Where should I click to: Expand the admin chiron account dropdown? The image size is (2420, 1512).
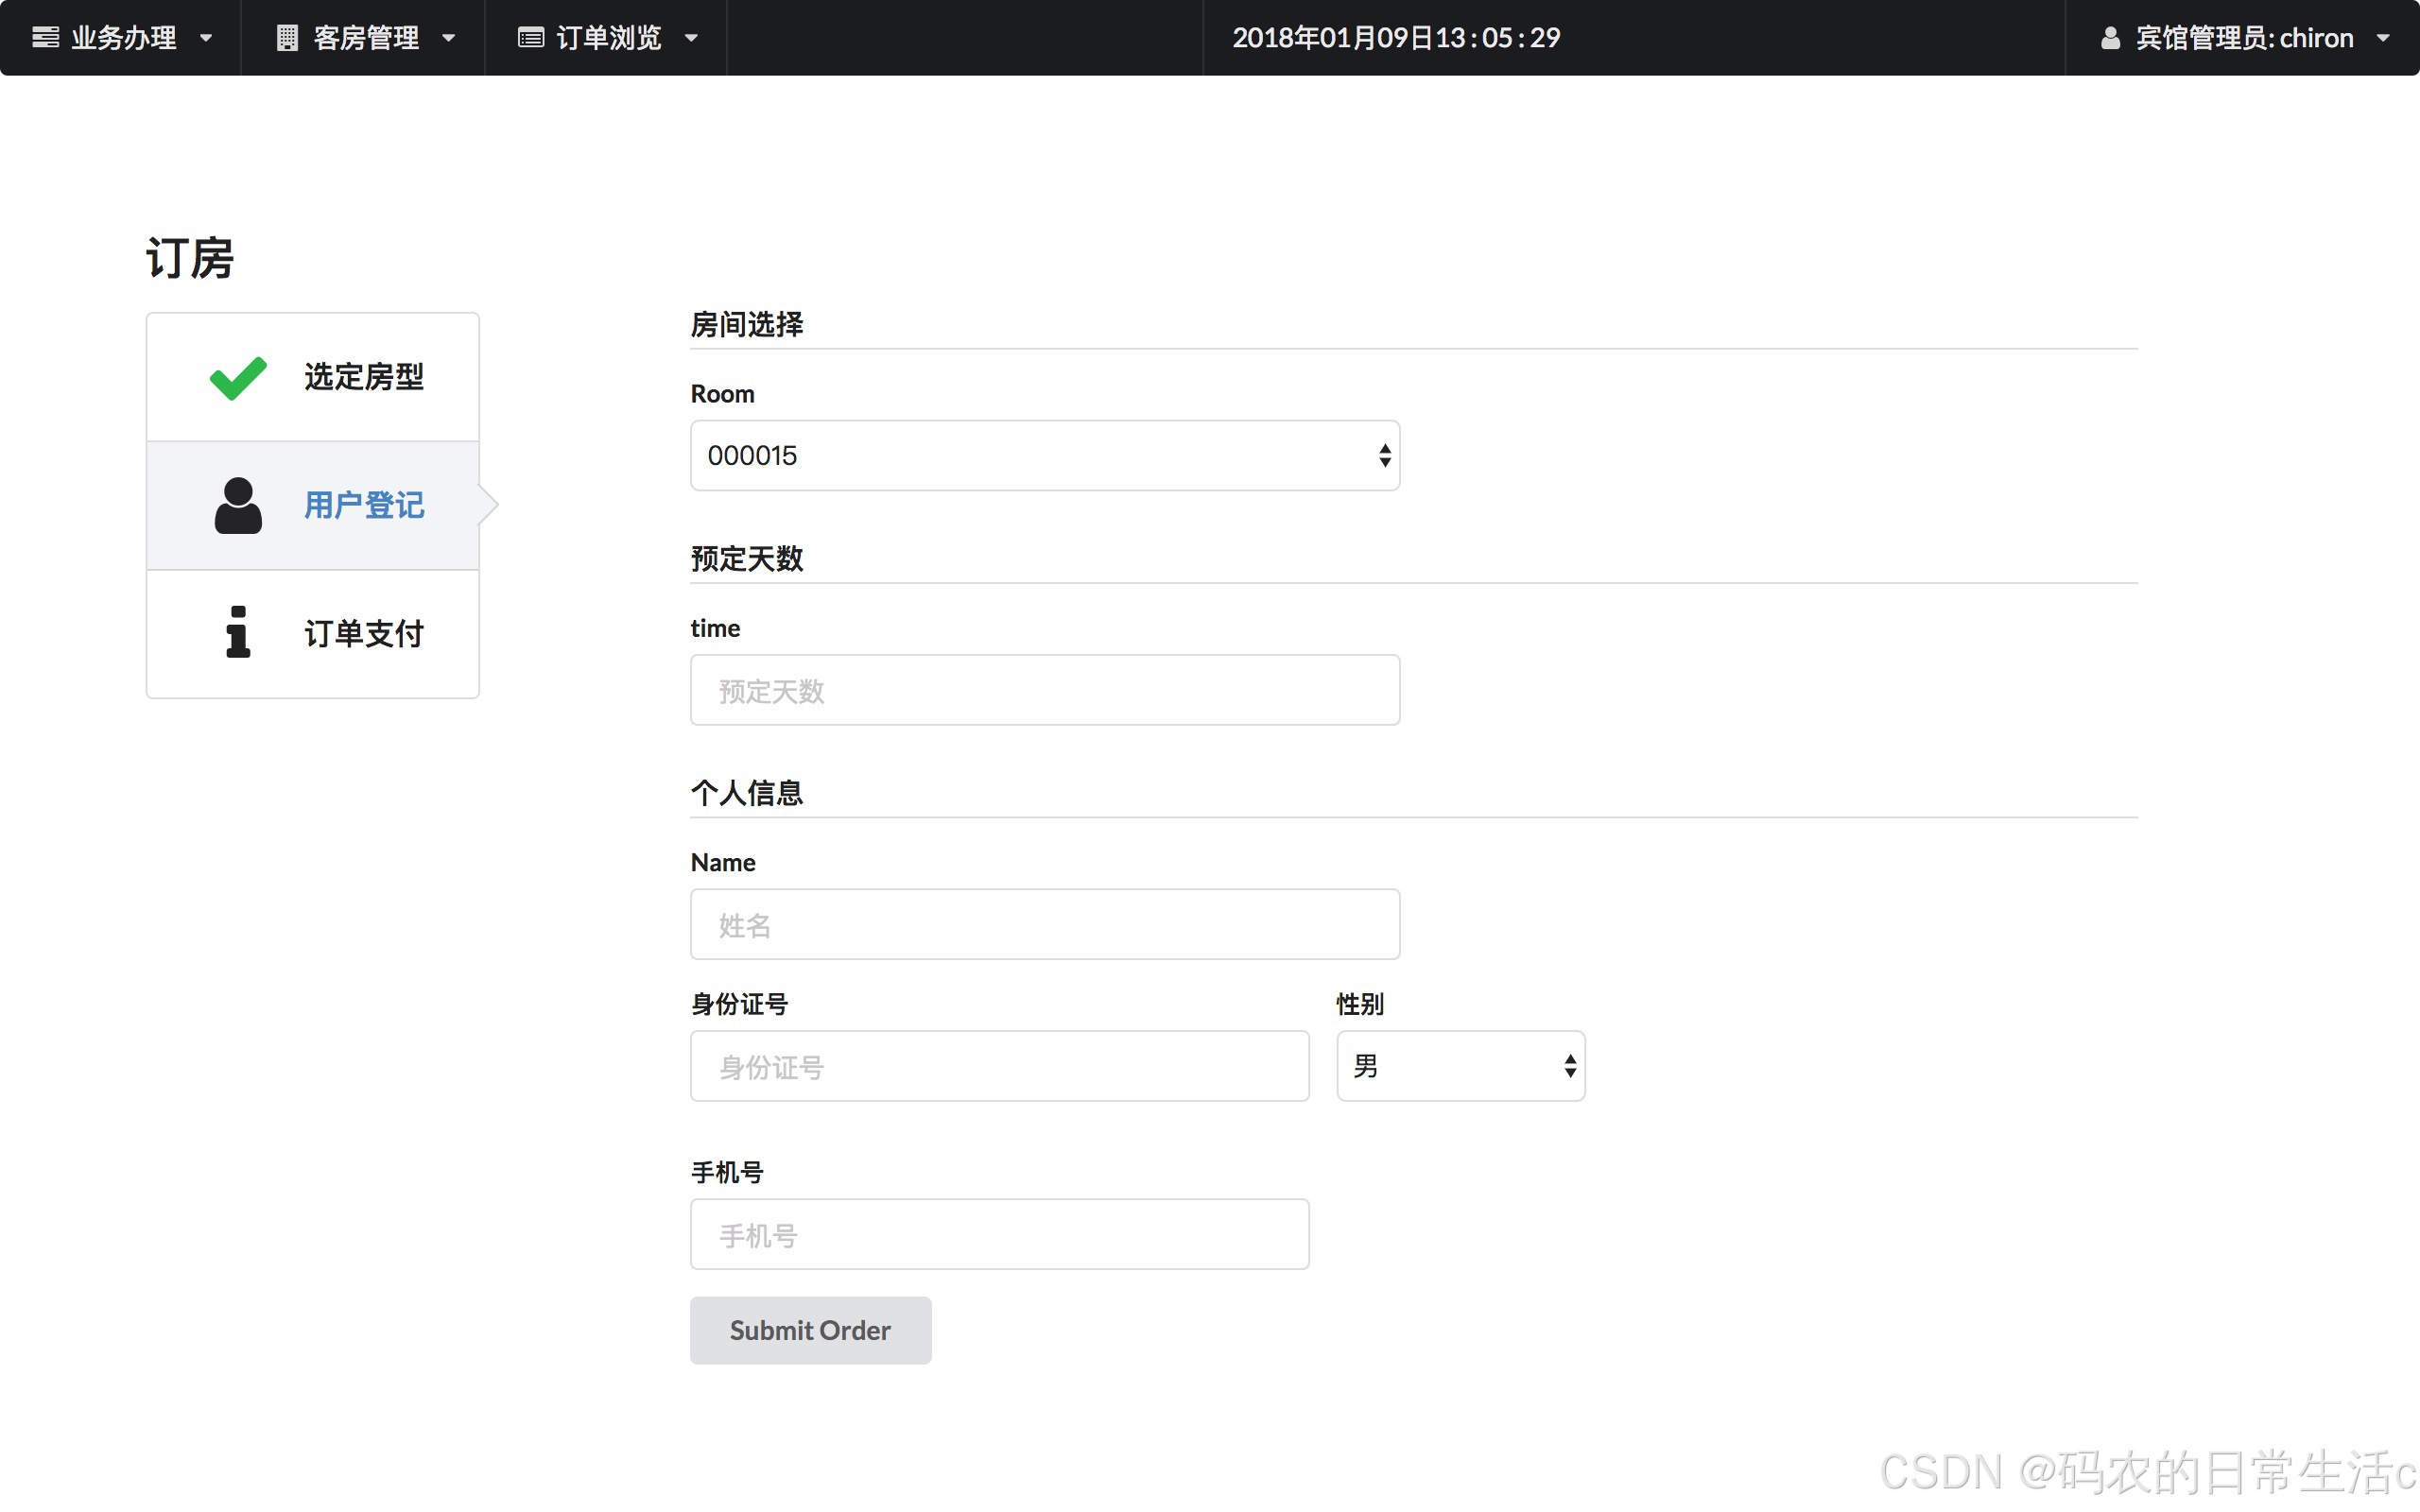tap(2243, 38)
